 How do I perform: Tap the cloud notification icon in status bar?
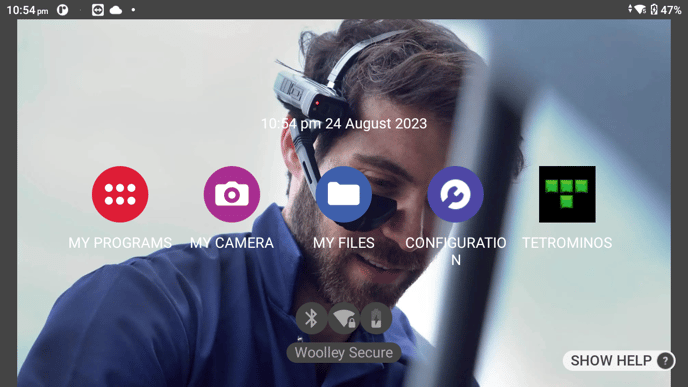[116, 10]
